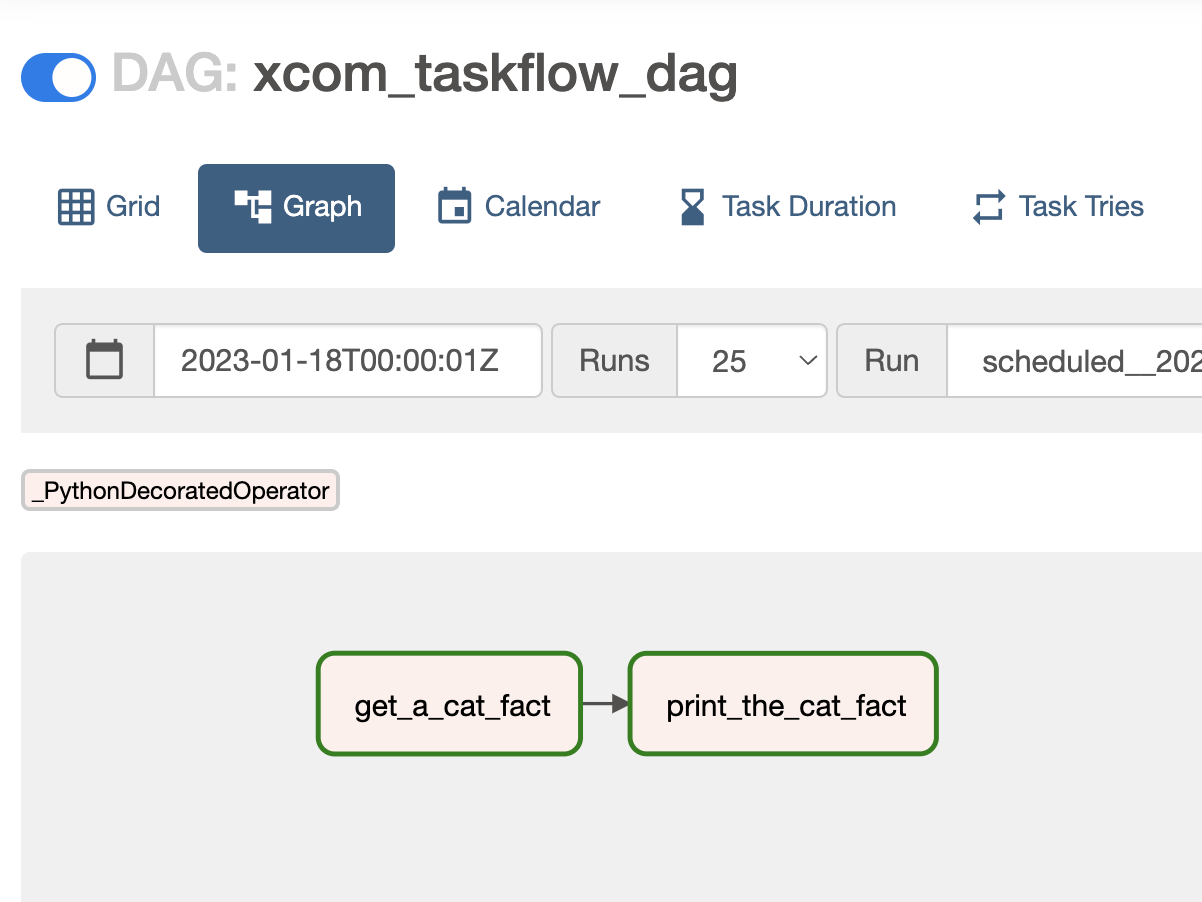Click the arrow connecting the two tasks
The width and height of the screenshot is (1202, 902).
pos(605,704)
